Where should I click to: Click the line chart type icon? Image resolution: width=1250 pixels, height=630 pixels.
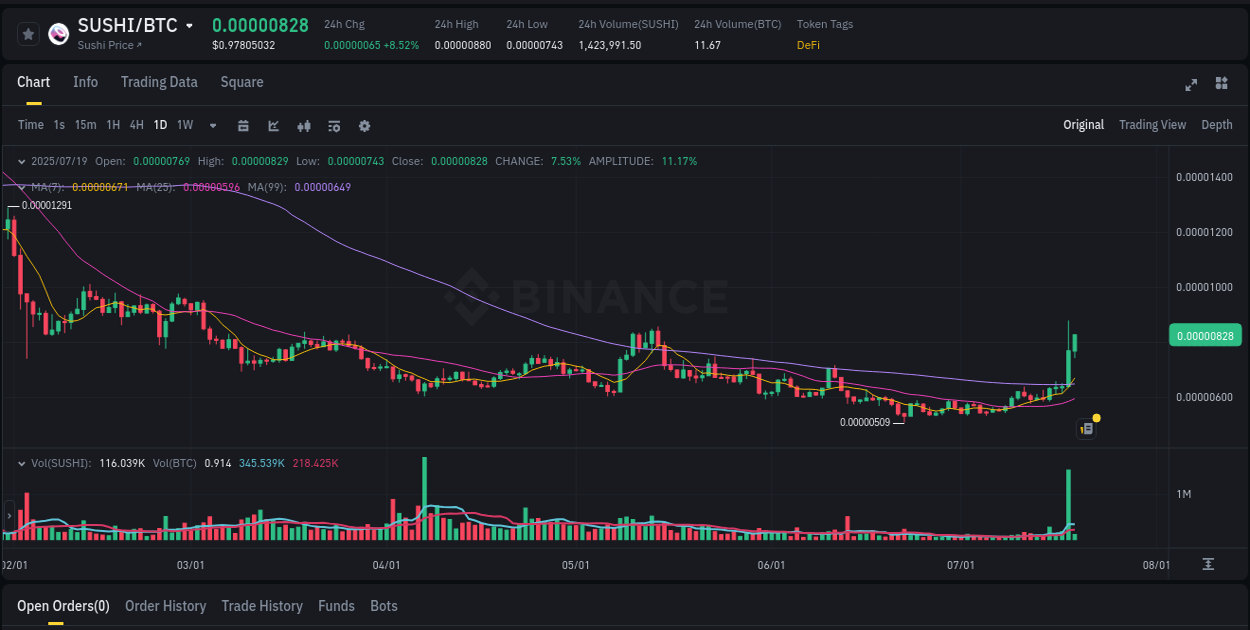click(274, 126)
